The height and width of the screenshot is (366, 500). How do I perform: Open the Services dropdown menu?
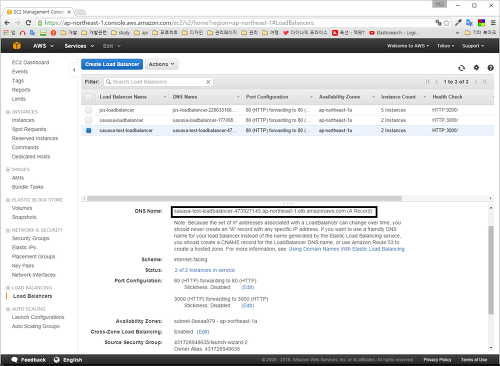(79, 46)
